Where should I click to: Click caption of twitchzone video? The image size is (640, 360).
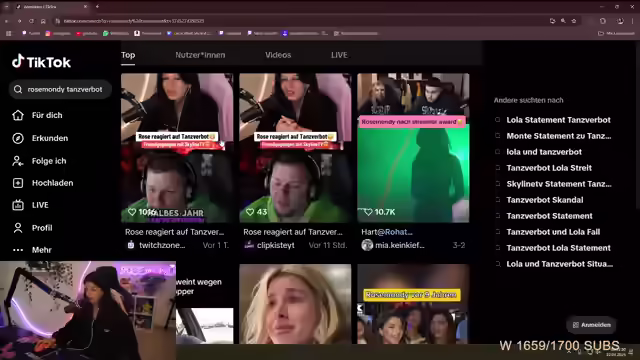175,232
